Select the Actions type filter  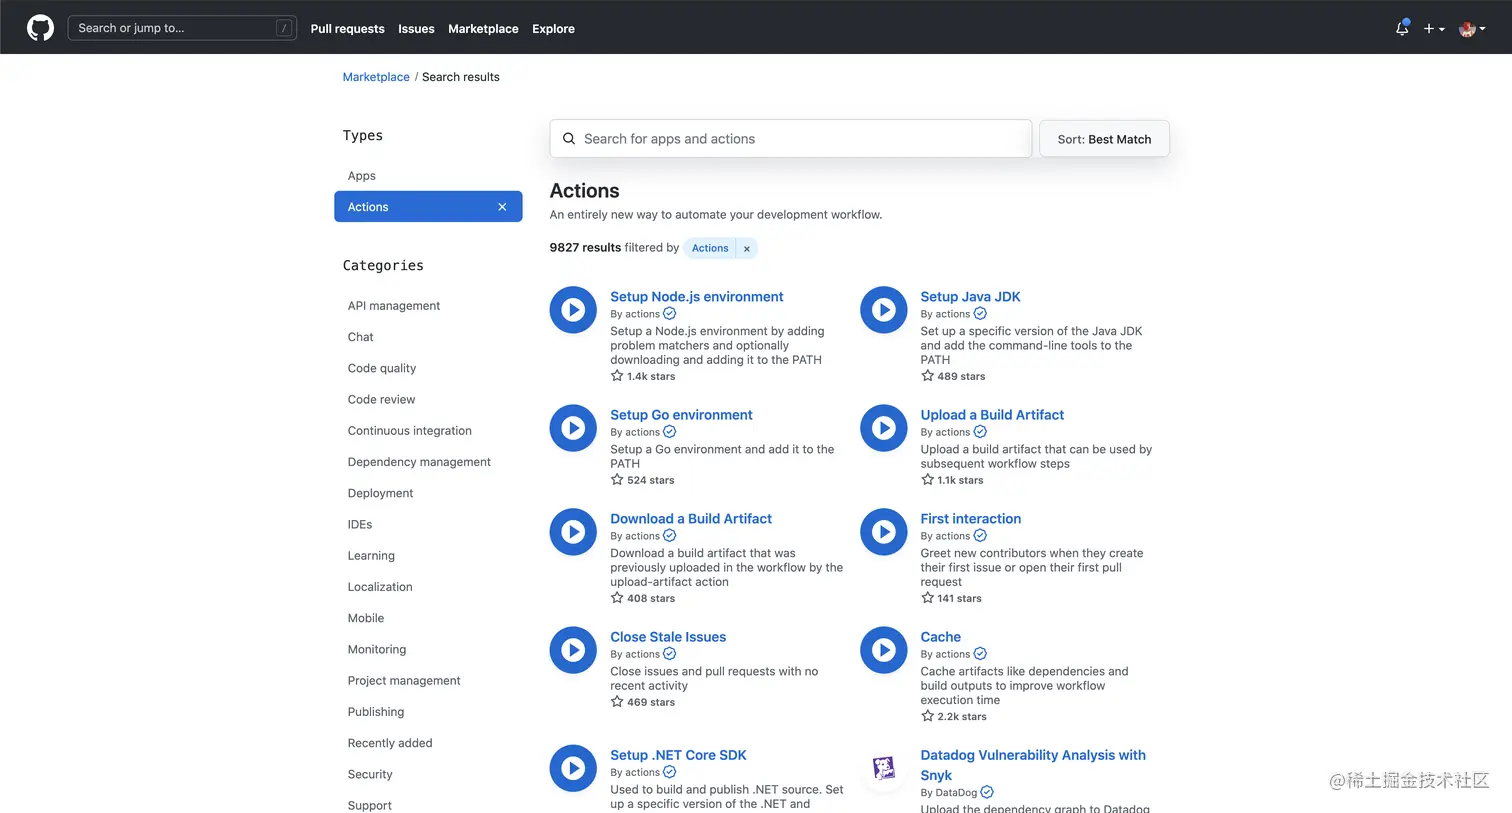428,207
